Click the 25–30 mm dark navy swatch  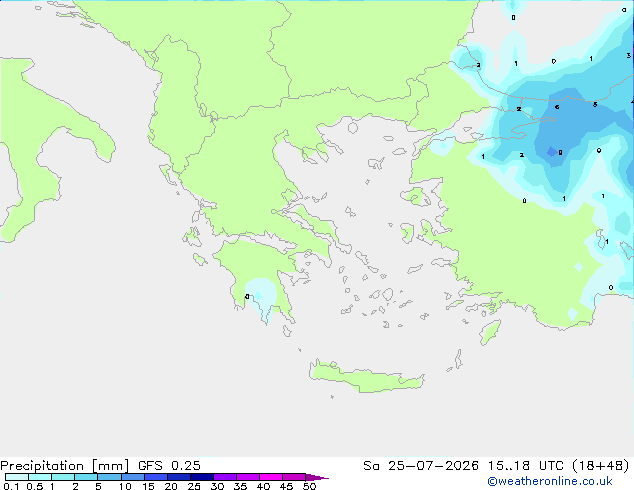click(x=202, y=477)
